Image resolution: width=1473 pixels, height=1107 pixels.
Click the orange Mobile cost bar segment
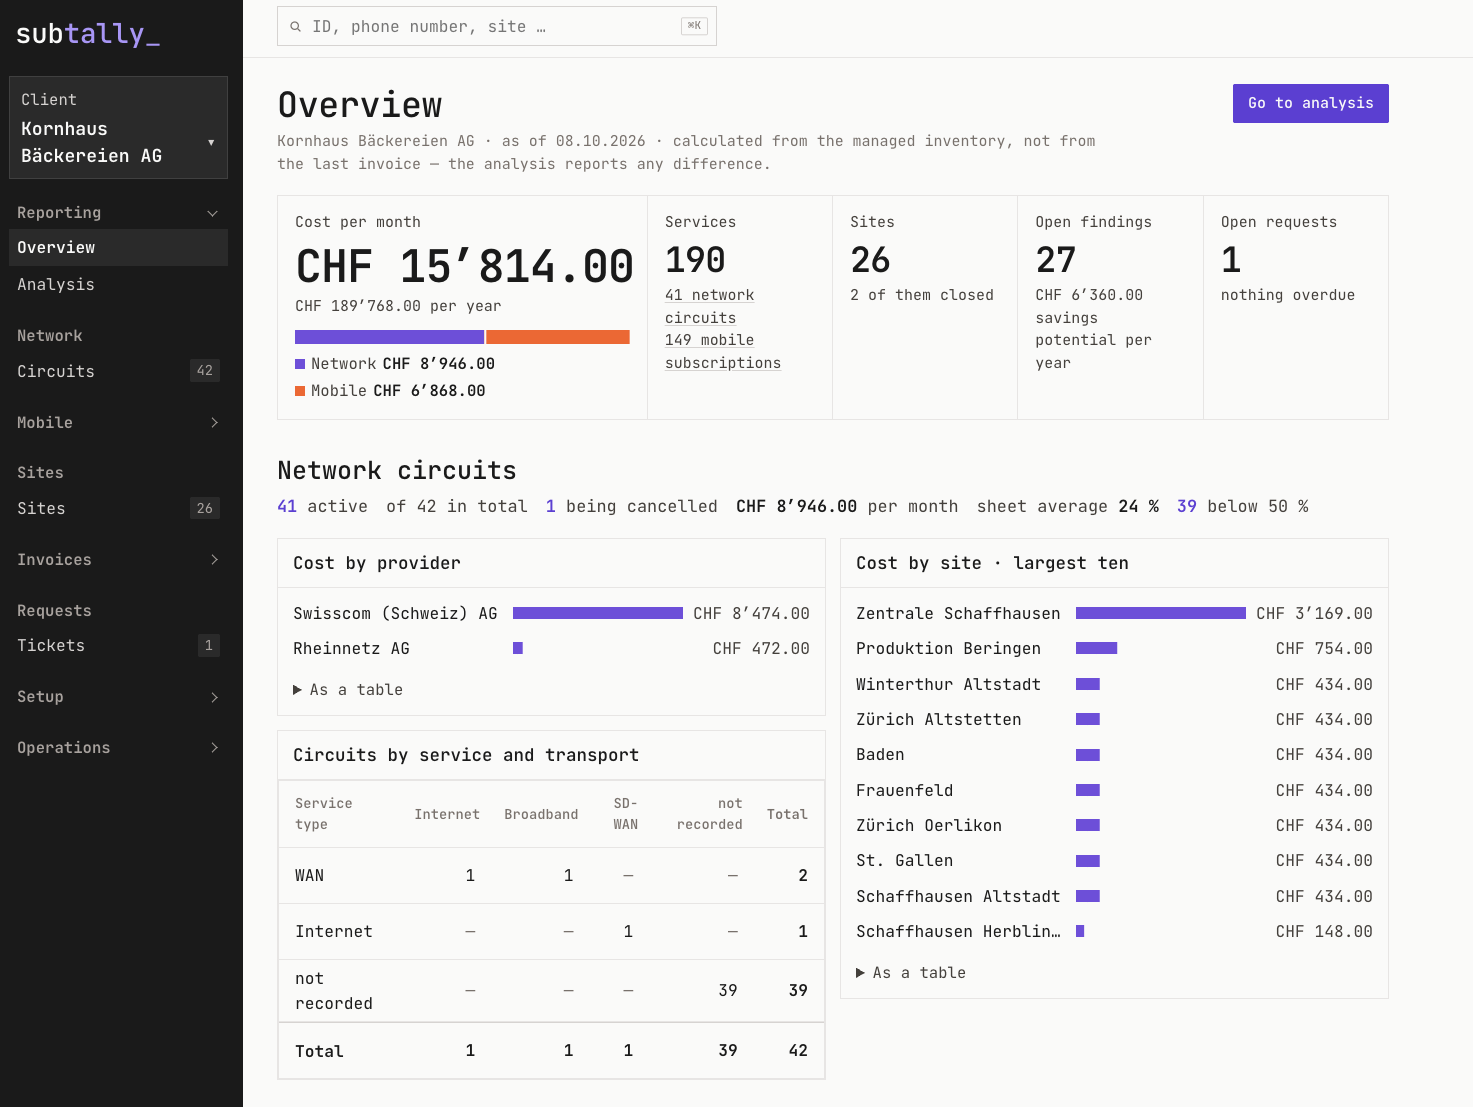coord(558,337)
